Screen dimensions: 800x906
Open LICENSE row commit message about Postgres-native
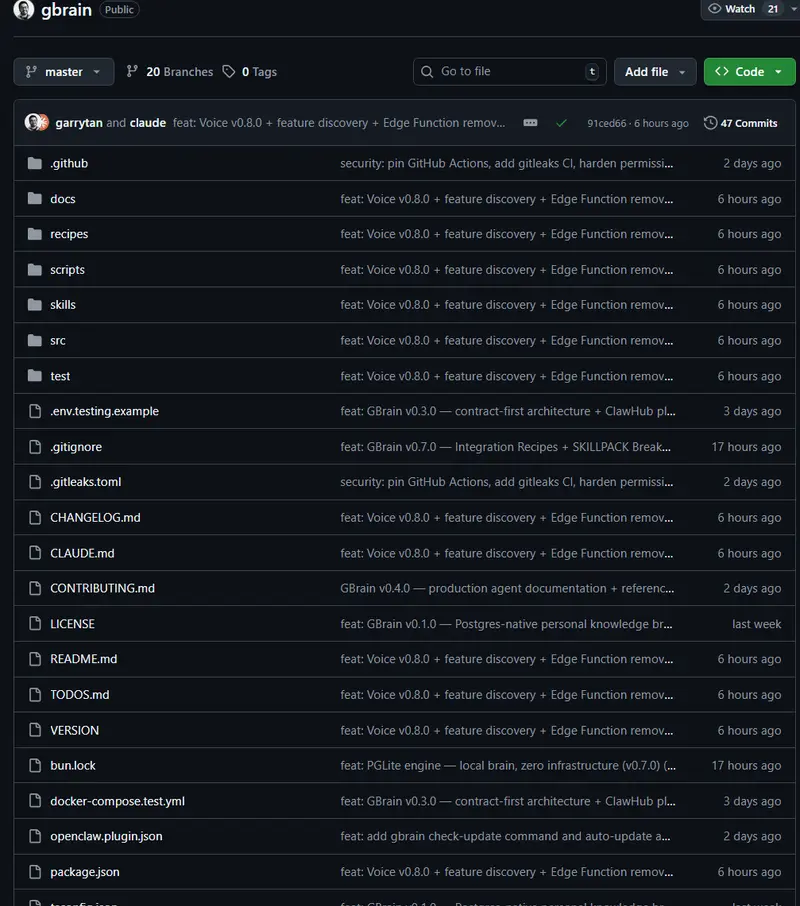tap(506, 624)
